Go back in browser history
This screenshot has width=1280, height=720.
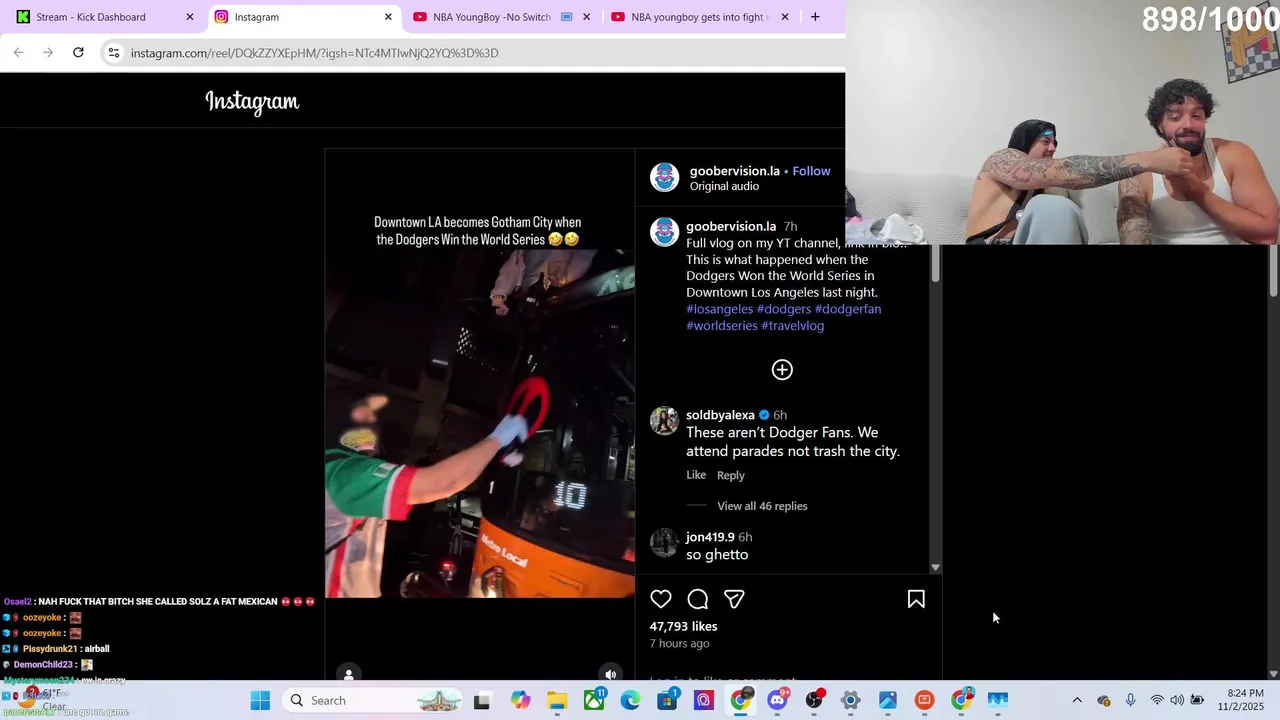tap(18, 53)
